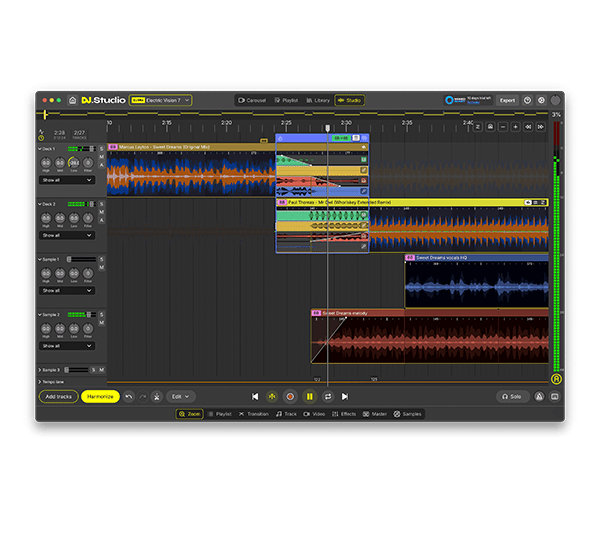The image size is (600, 543).
Task: Expand the Tempo lane row
Action: (x=39, y=382)
